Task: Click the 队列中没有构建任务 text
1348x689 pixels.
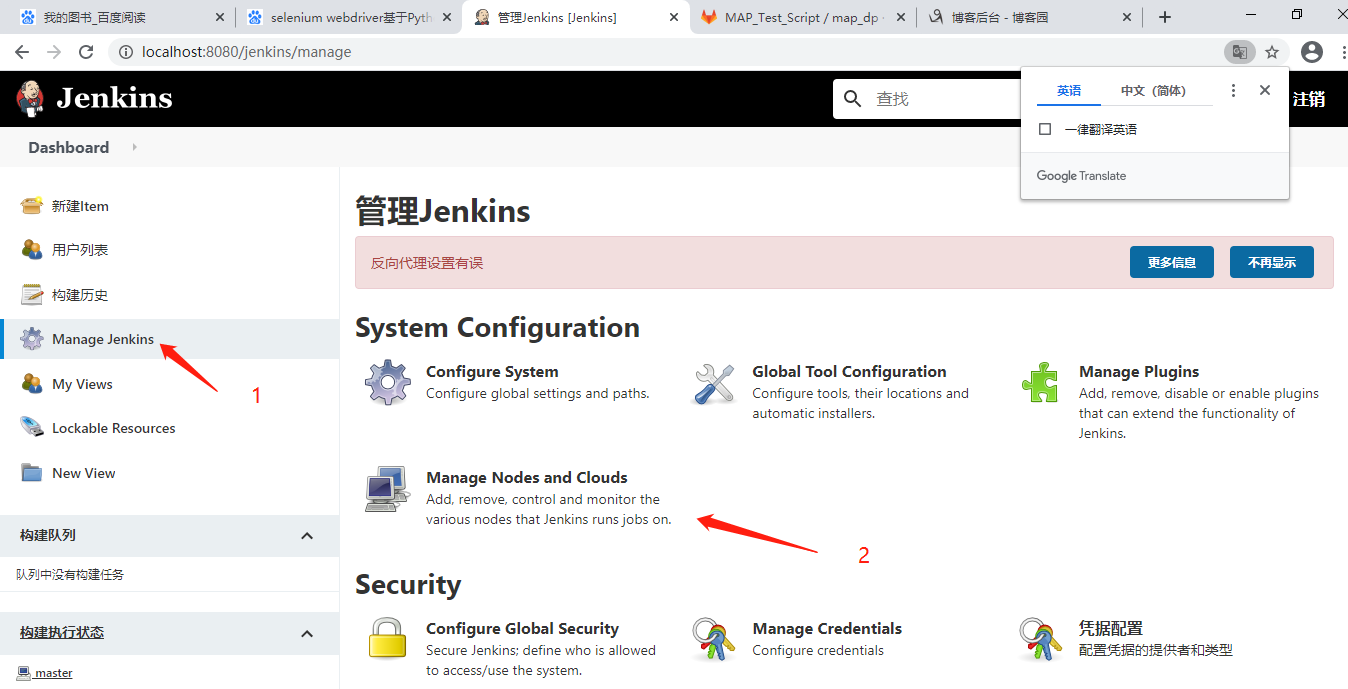Action: (70, 575)
